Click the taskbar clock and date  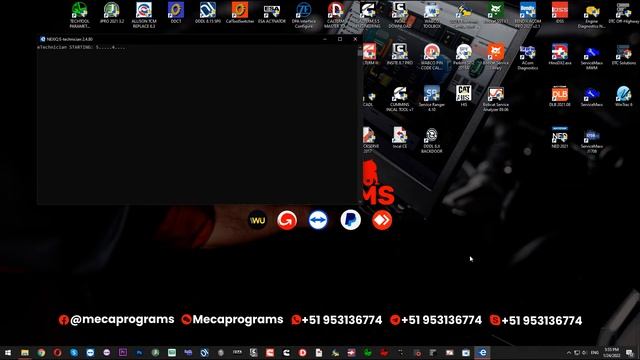pos(611,353)
